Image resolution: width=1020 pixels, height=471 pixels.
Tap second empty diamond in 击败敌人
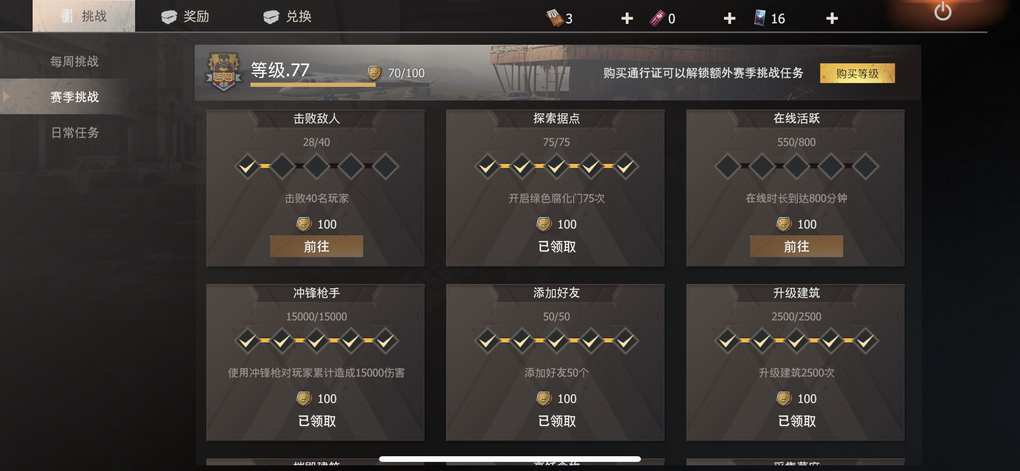pyautogui.click(x=317, y=167)
